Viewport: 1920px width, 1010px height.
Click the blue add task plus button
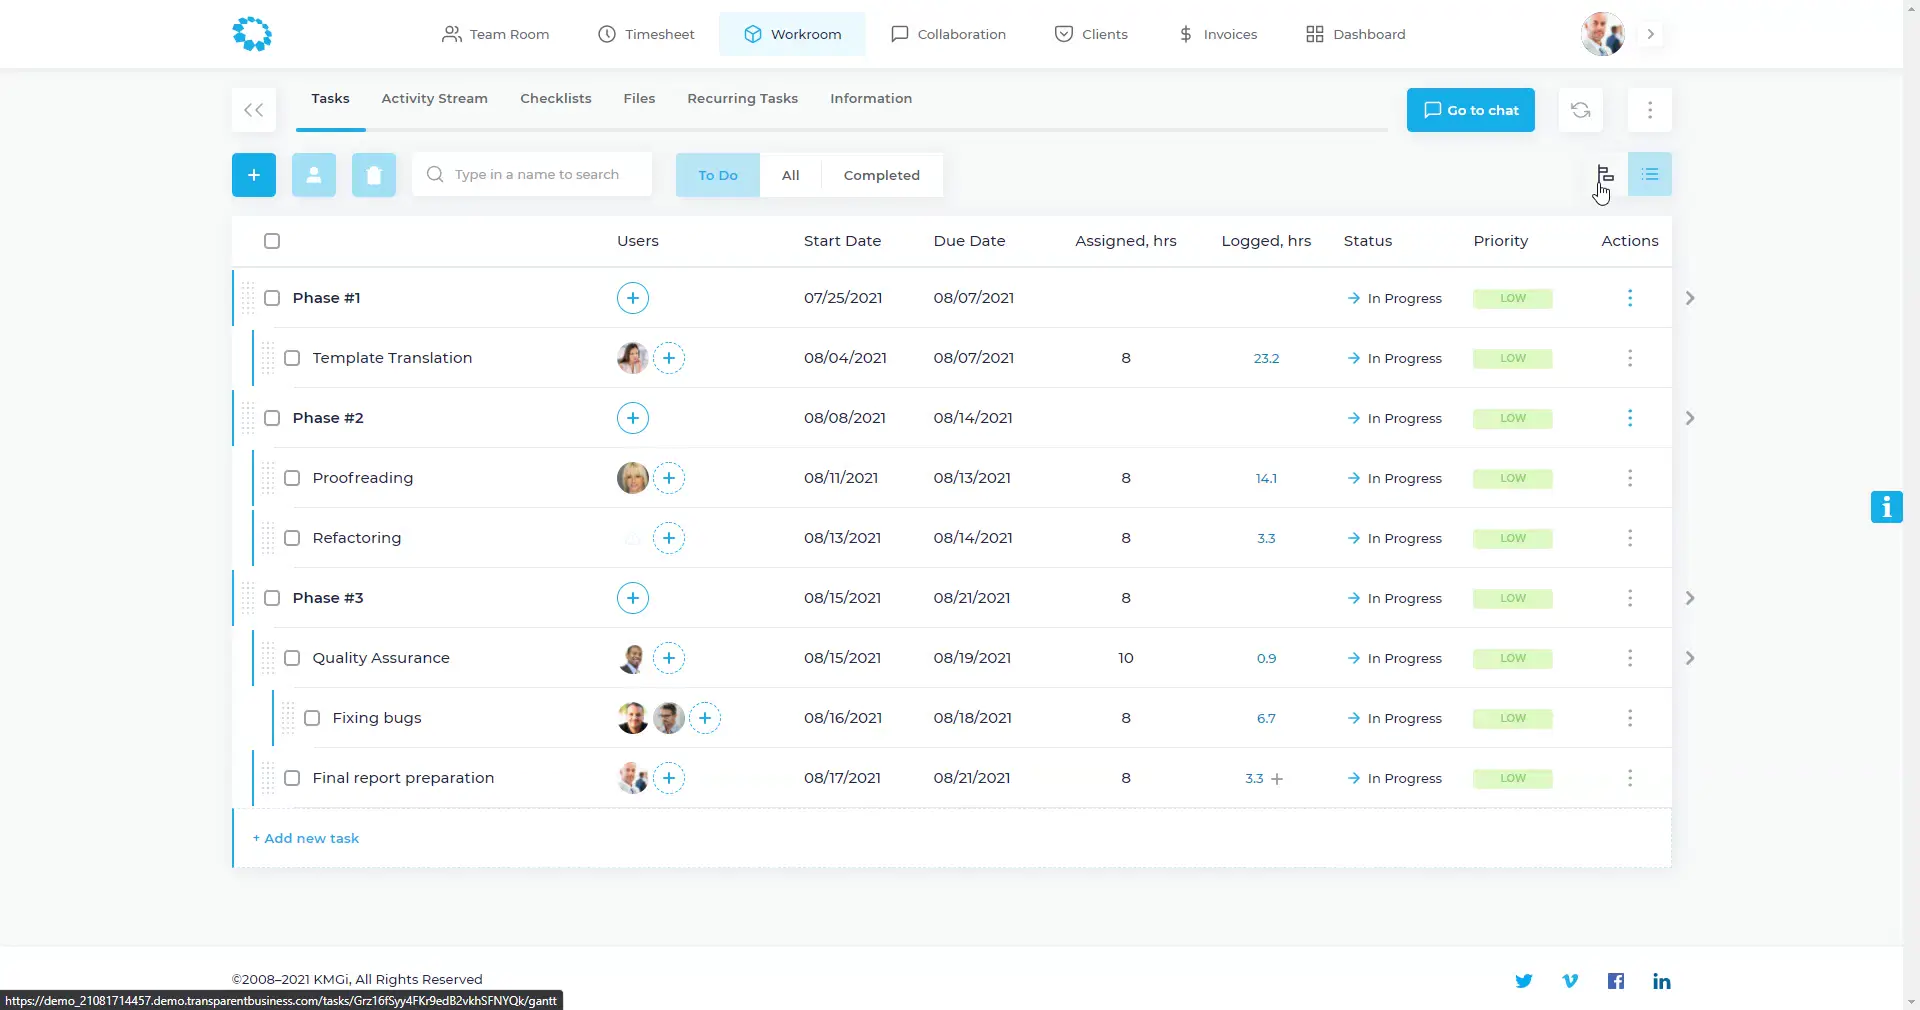point(254,175)
